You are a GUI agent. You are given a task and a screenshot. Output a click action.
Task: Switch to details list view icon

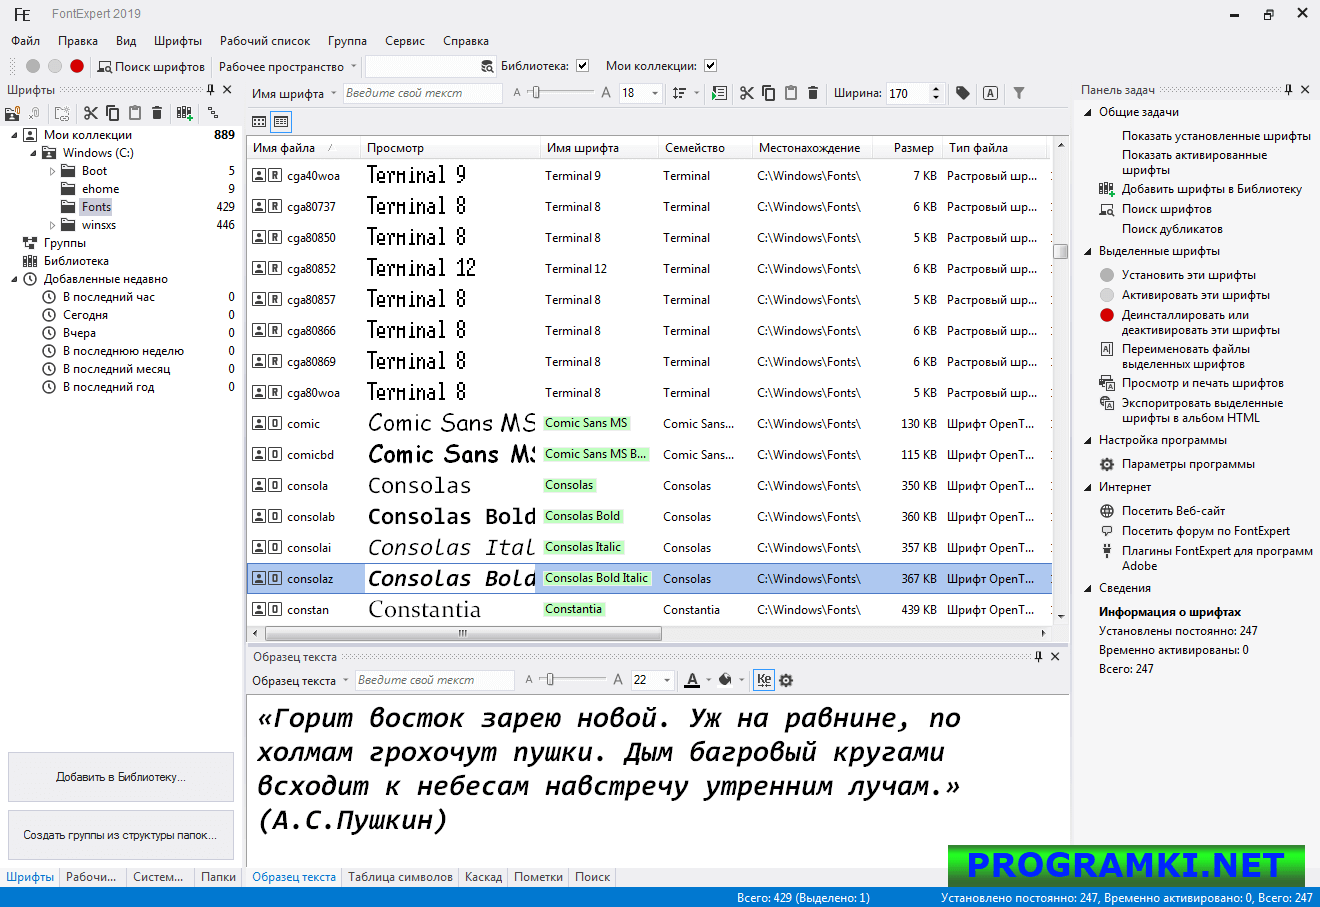click(281, 122)
